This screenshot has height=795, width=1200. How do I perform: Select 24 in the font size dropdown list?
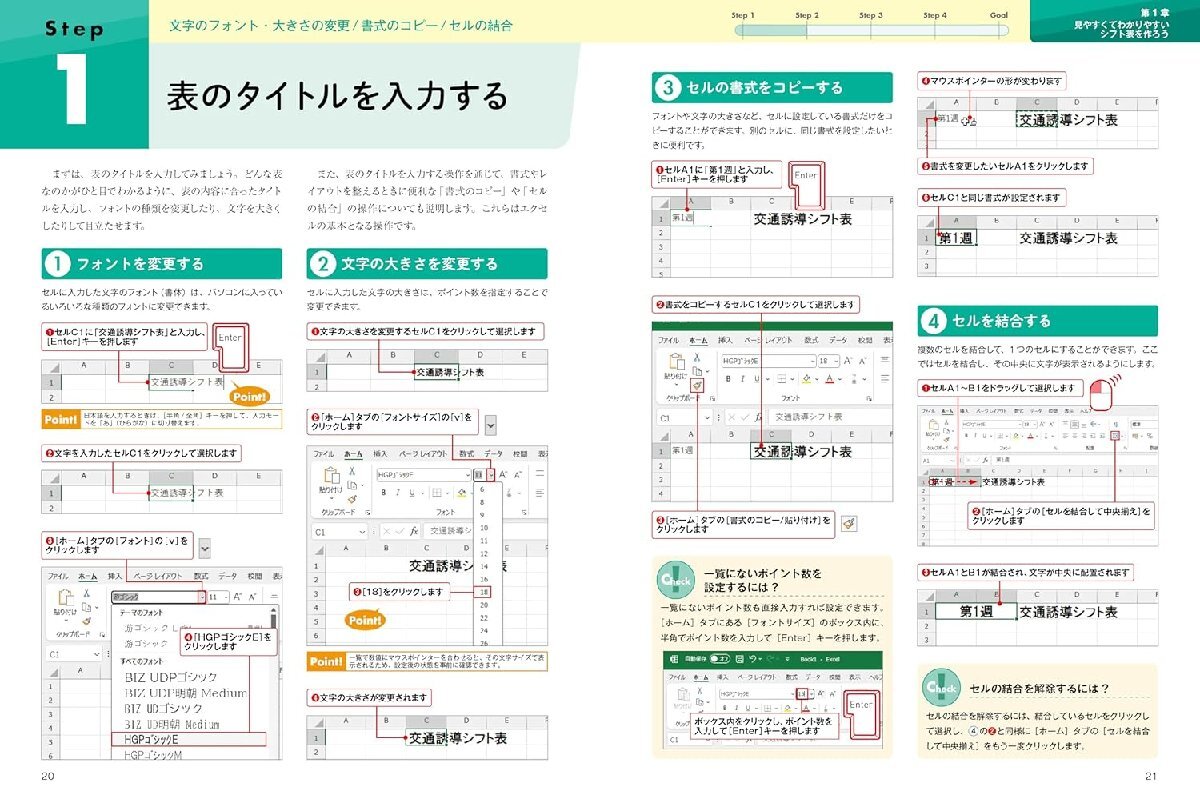[x=483, y=631]
